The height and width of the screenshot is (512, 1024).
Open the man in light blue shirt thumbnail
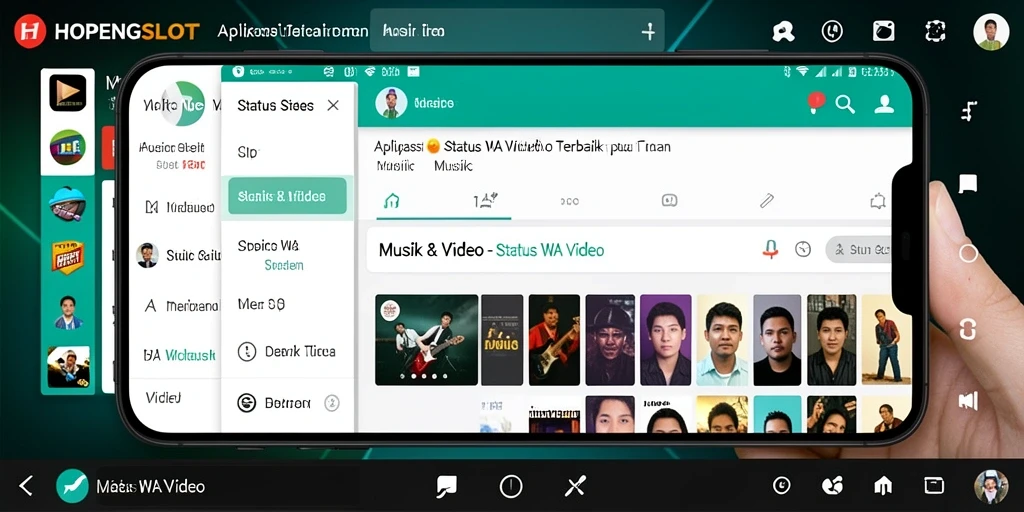pyautogui.click(x=722, y=340)
